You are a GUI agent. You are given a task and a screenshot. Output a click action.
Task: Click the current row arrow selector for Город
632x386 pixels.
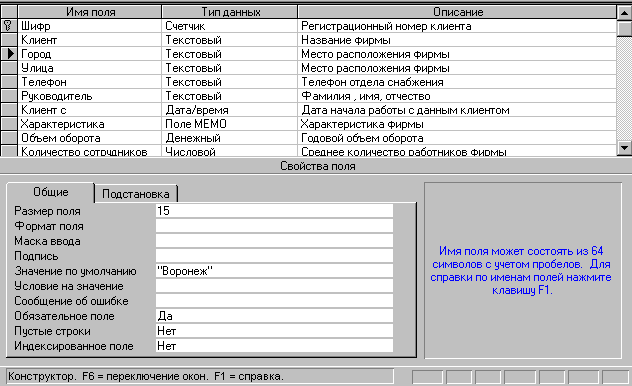(x=9, y=54)
